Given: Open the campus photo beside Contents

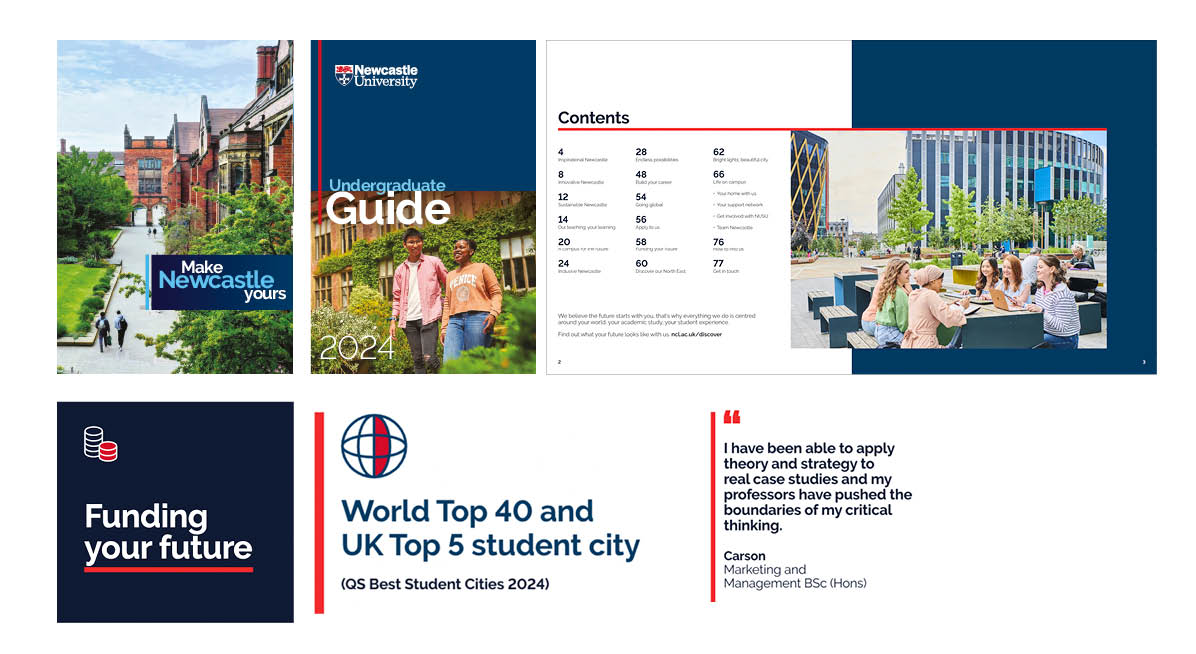Looking at the screenshot, I should coord(948,239).
